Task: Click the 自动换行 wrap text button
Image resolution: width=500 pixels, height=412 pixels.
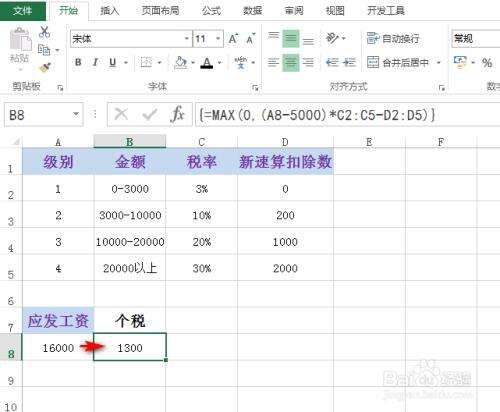Action: 393,39
